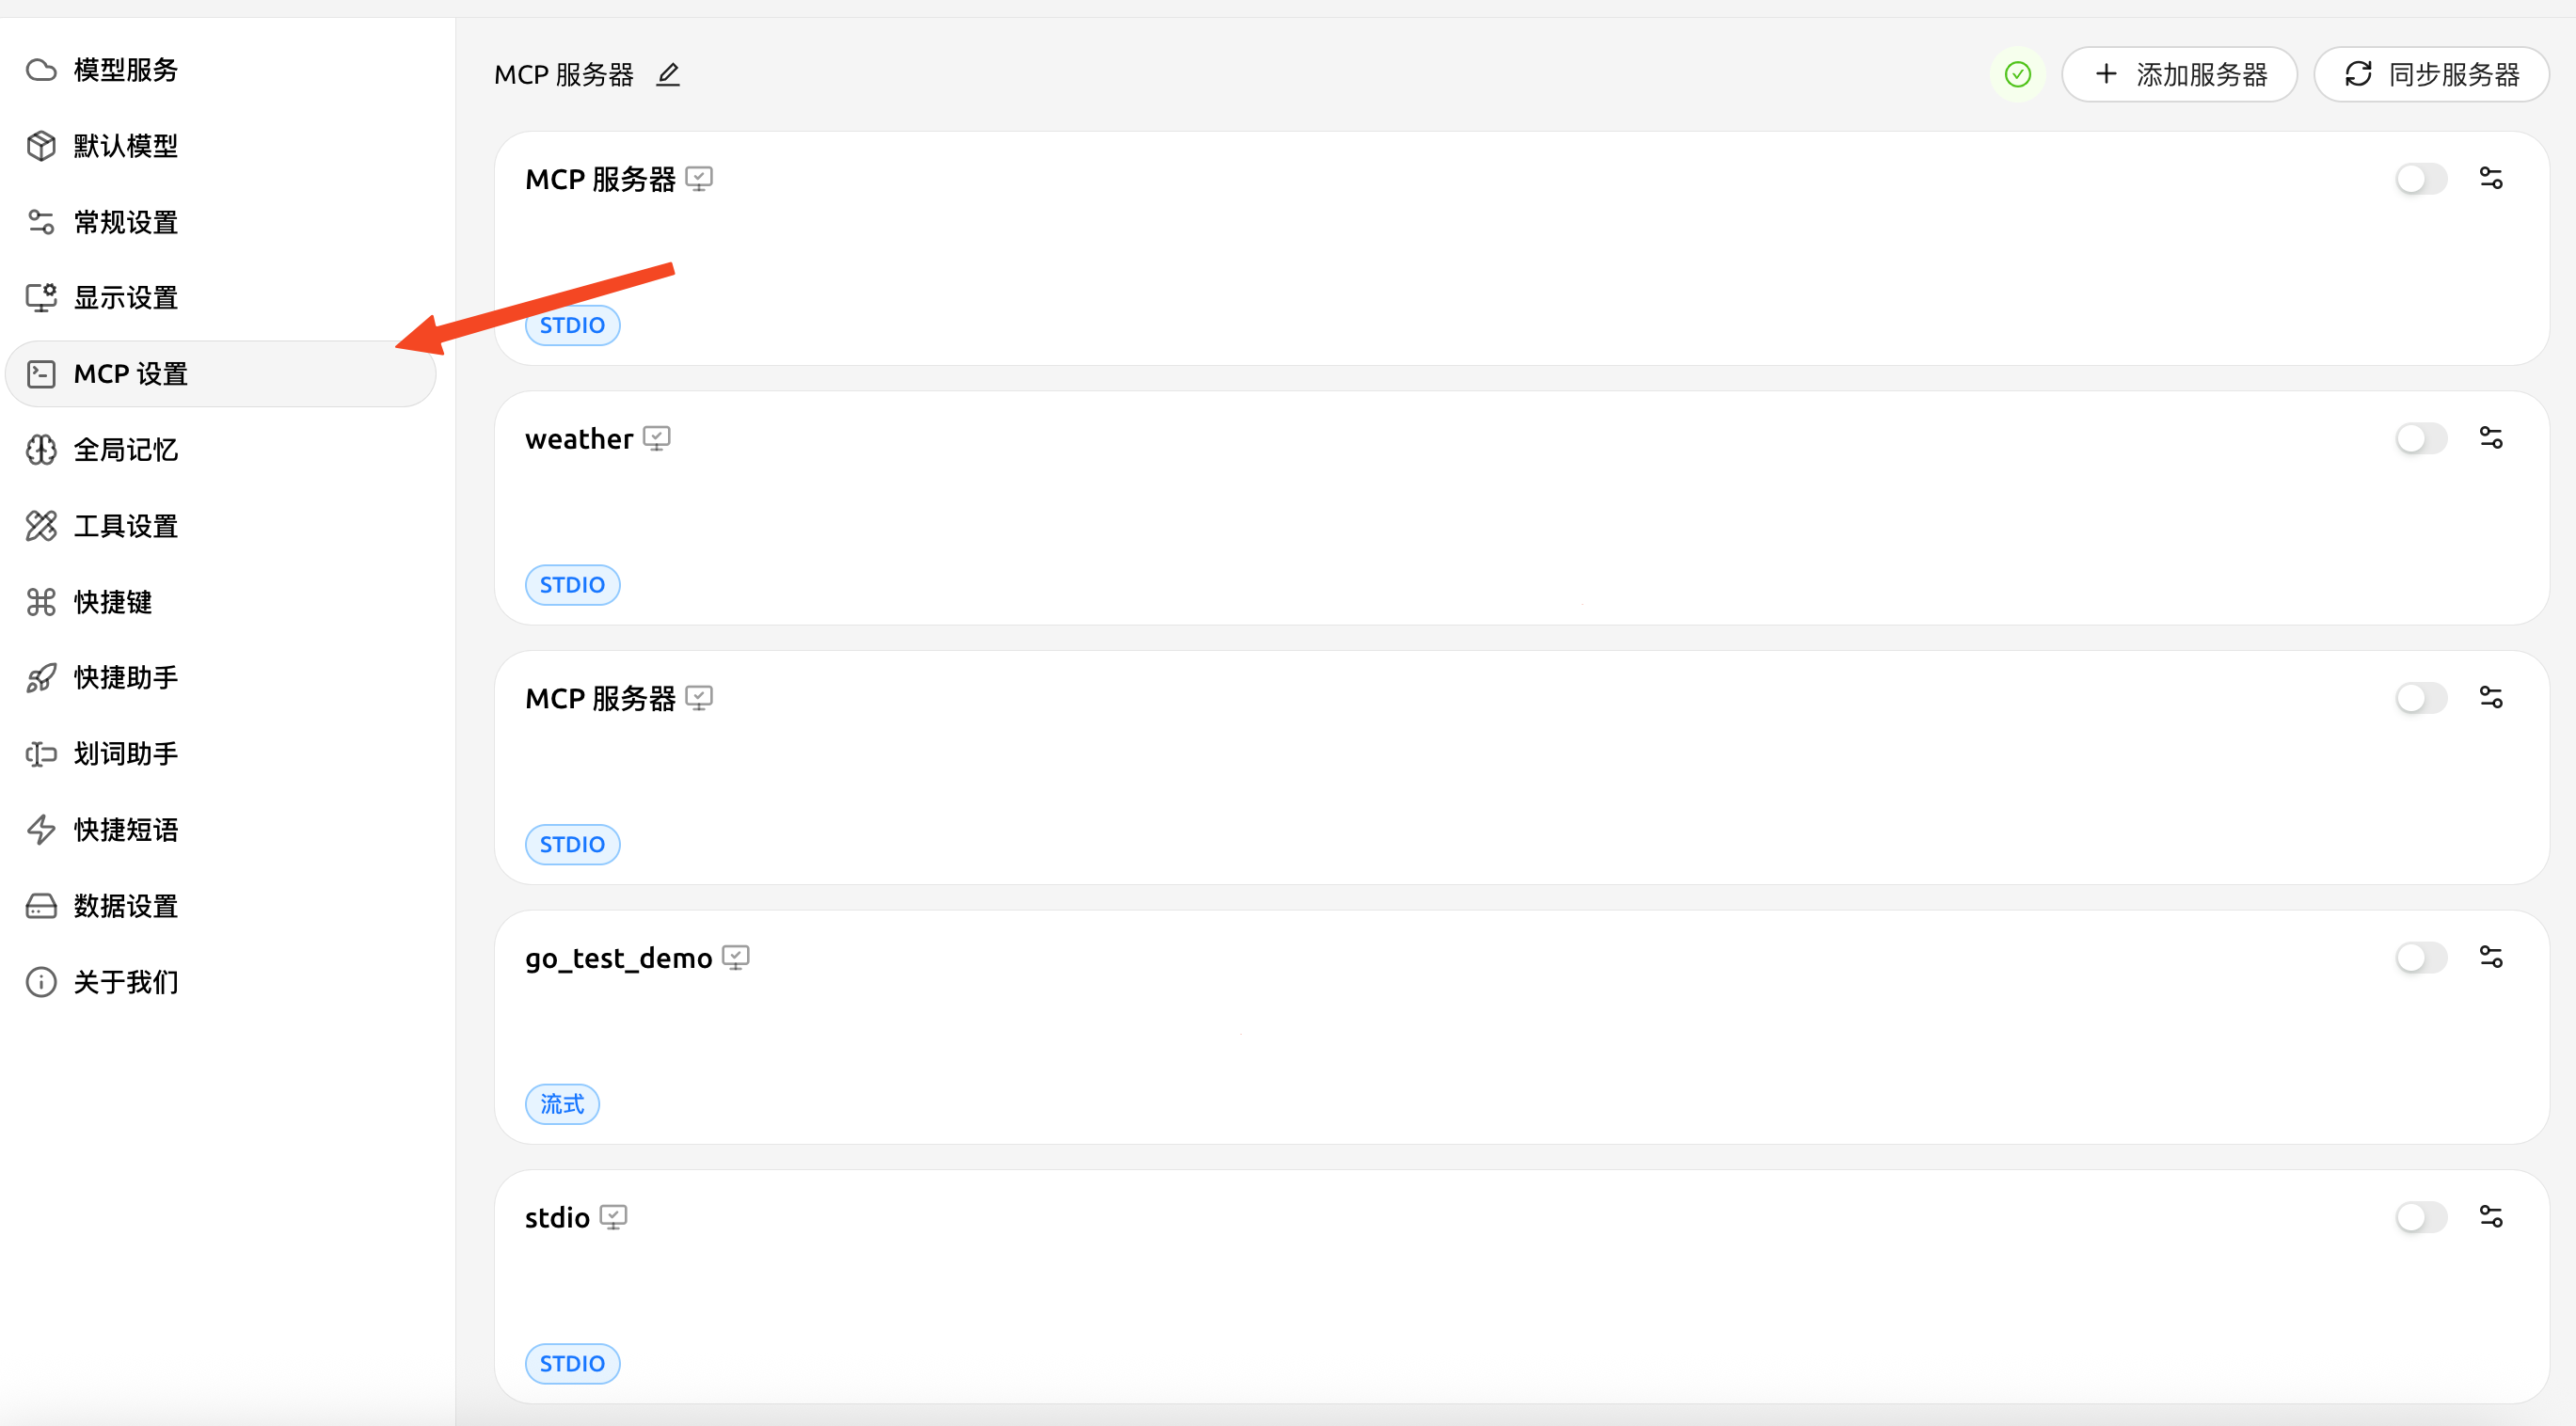Click the green check status icon
Image resolution: width=2576 pixels, height=1426 pixels.
pos(2017,75)
